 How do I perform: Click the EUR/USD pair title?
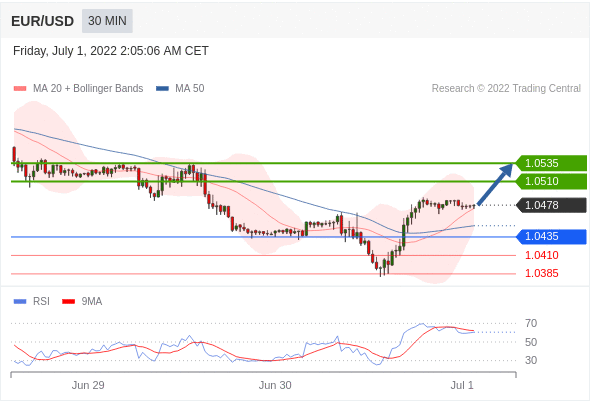tap(42, 21)
